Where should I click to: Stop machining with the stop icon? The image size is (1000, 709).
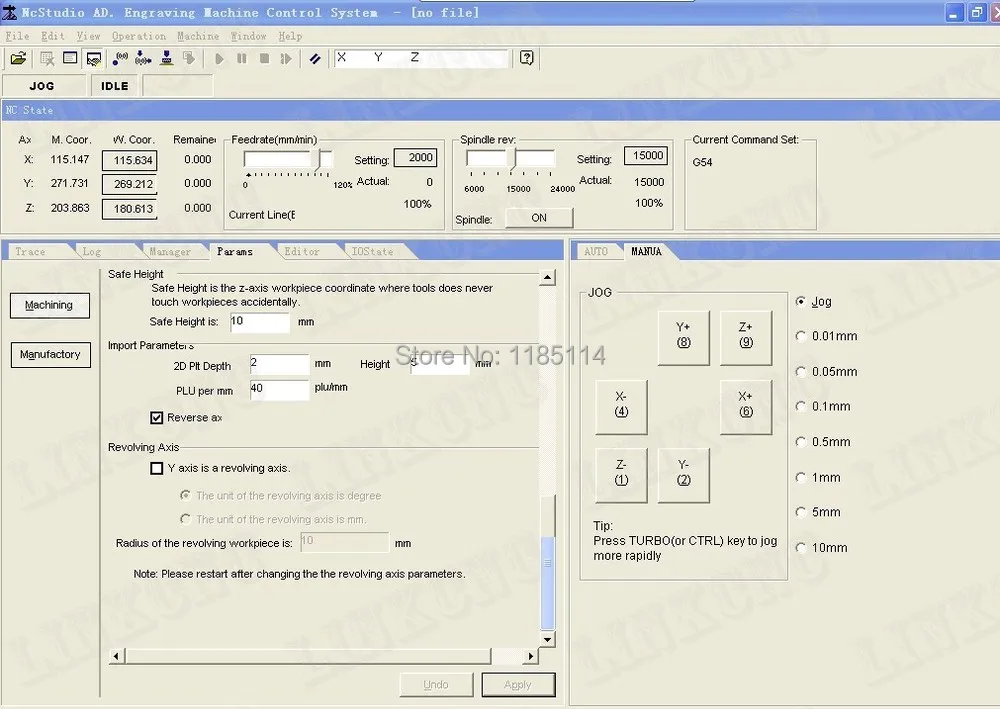coord(264,59)
